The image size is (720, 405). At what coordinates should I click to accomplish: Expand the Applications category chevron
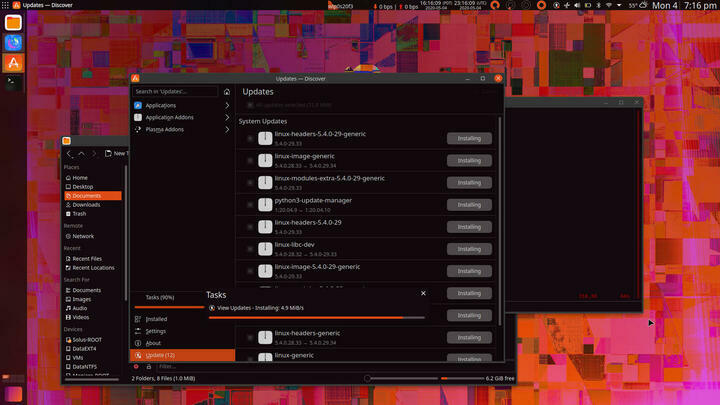[227, 105]
